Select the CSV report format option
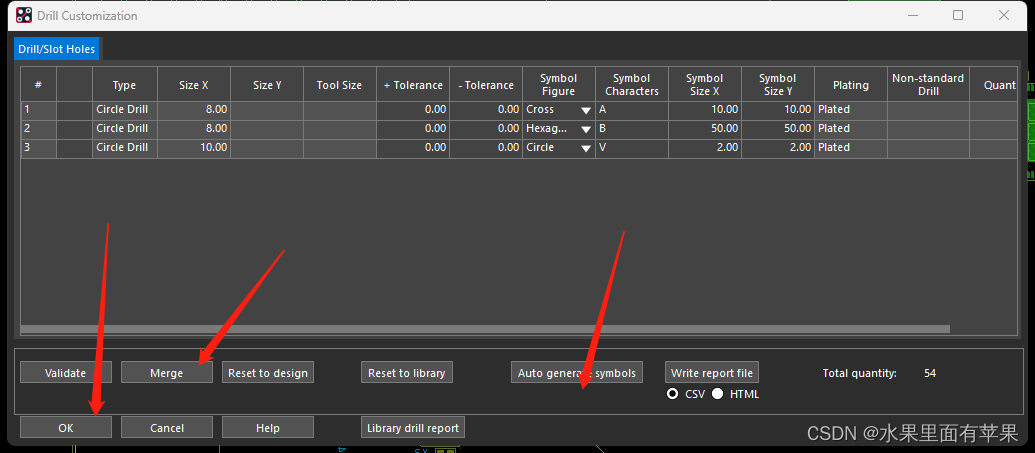This screenshot has width=1035, height=453. (673, 394)
